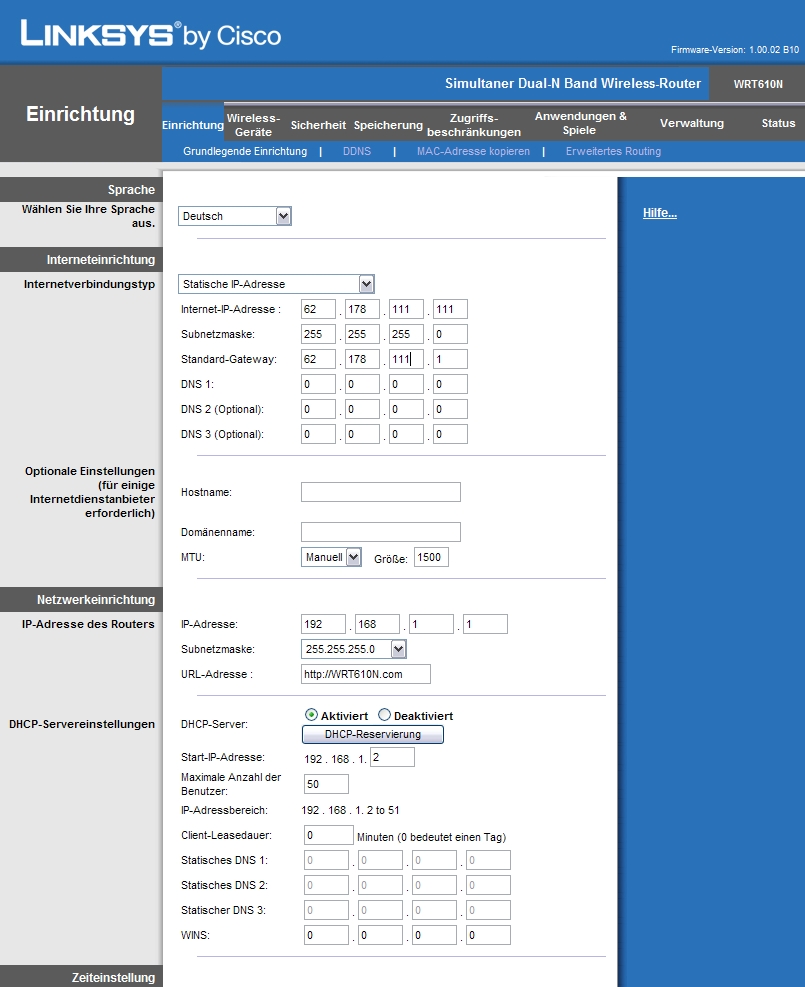The width and height of the screenshot is (805, 987).
Task: Open the Anwendungen & Spiele tab
Action: 580,123
